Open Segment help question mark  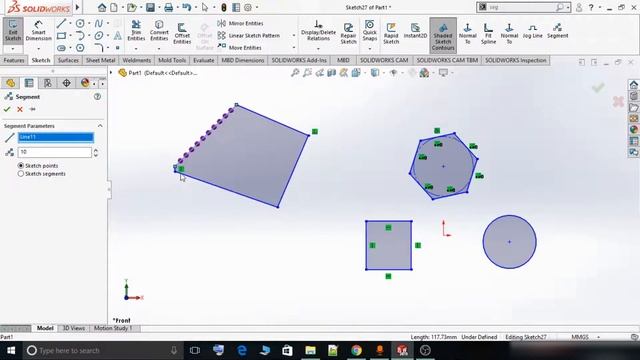click(97, 97)
